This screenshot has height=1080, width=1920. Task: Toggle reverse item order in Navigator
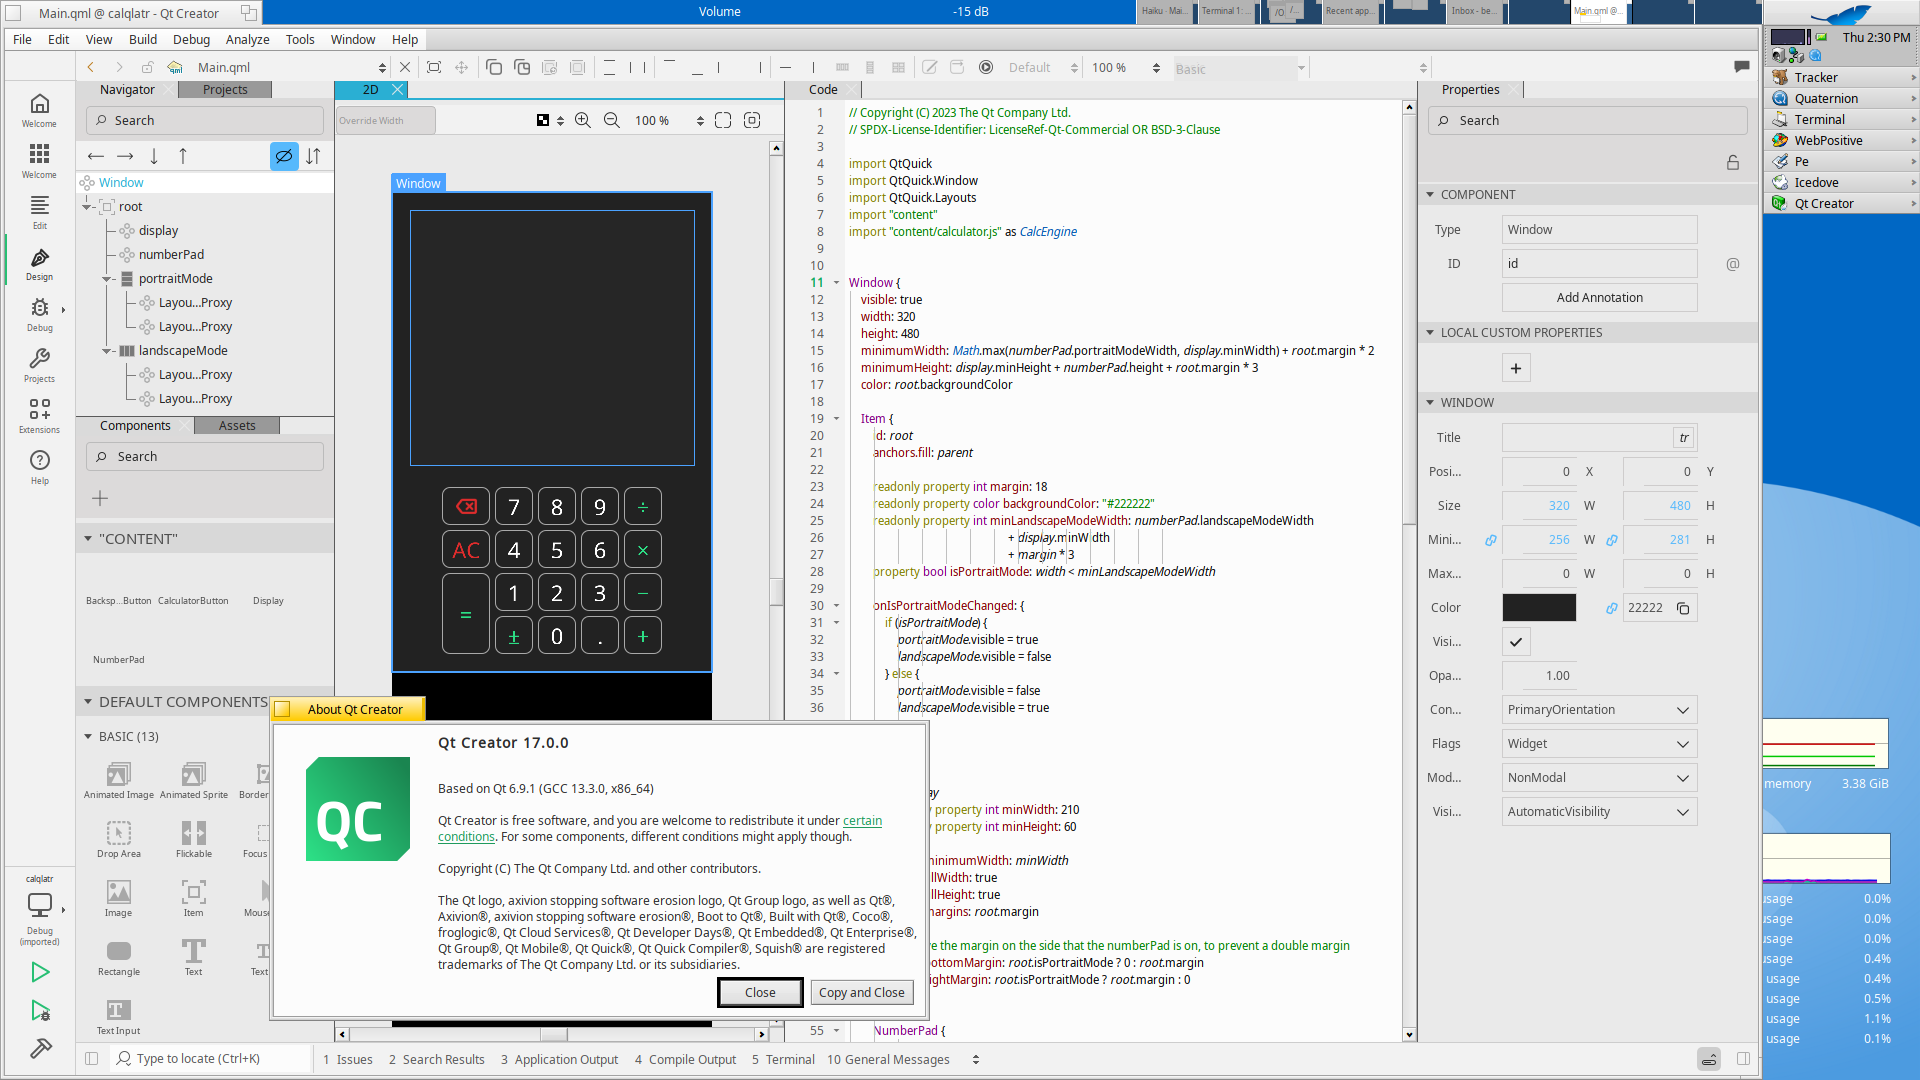pyautogui.click(x=313, y=156)
